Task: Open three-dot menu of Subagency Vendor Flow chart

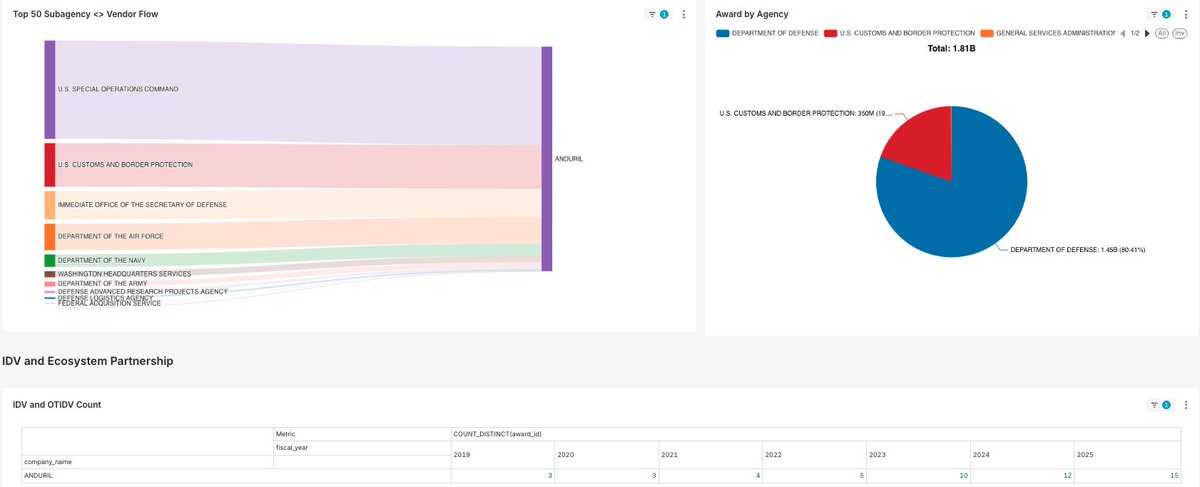Action: tap(683, 15)
